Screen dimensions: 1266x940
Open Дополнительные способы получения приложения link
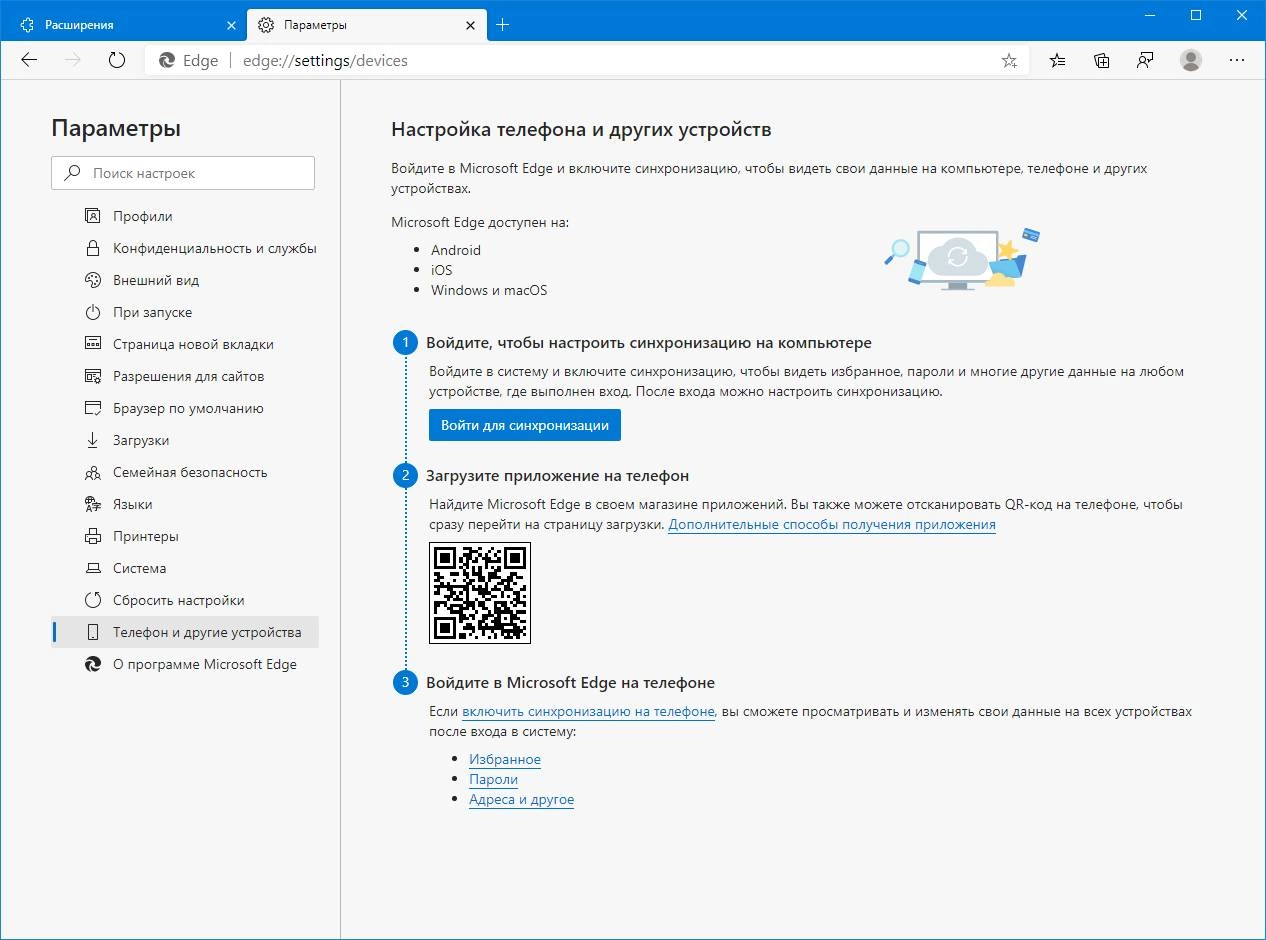[832, 524]
